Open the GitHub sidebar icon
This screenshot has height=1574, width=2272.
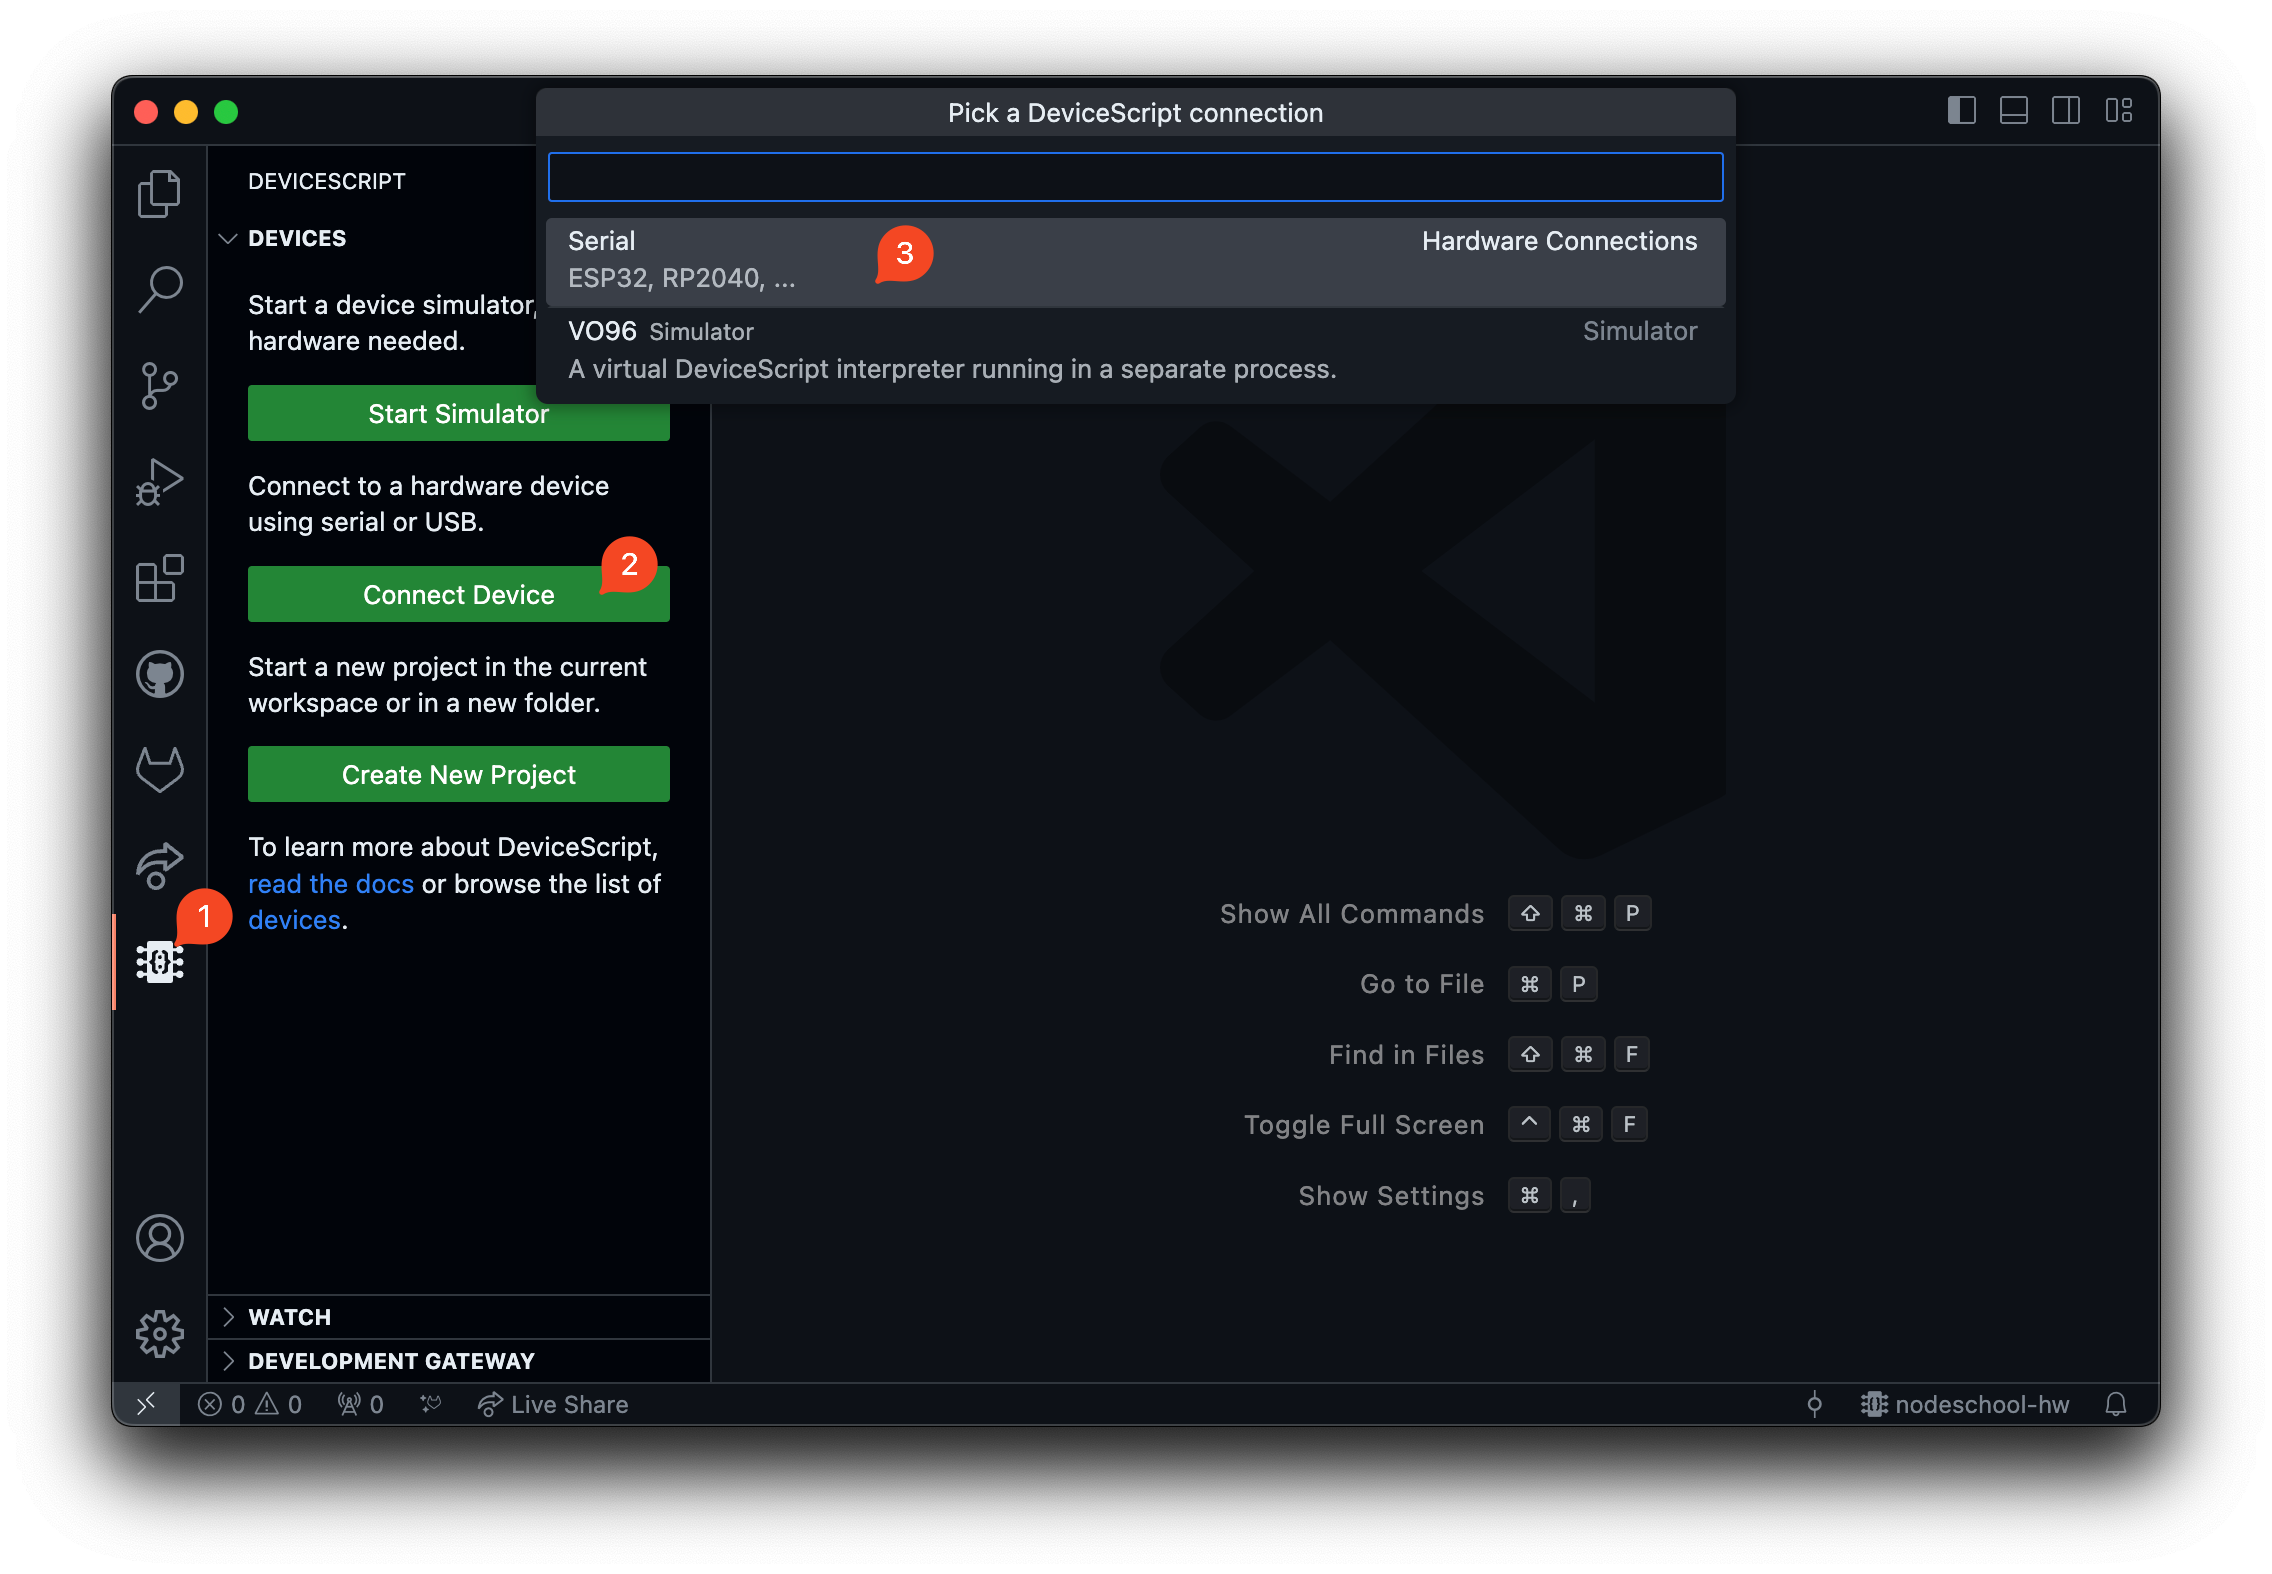pos(160,674)
